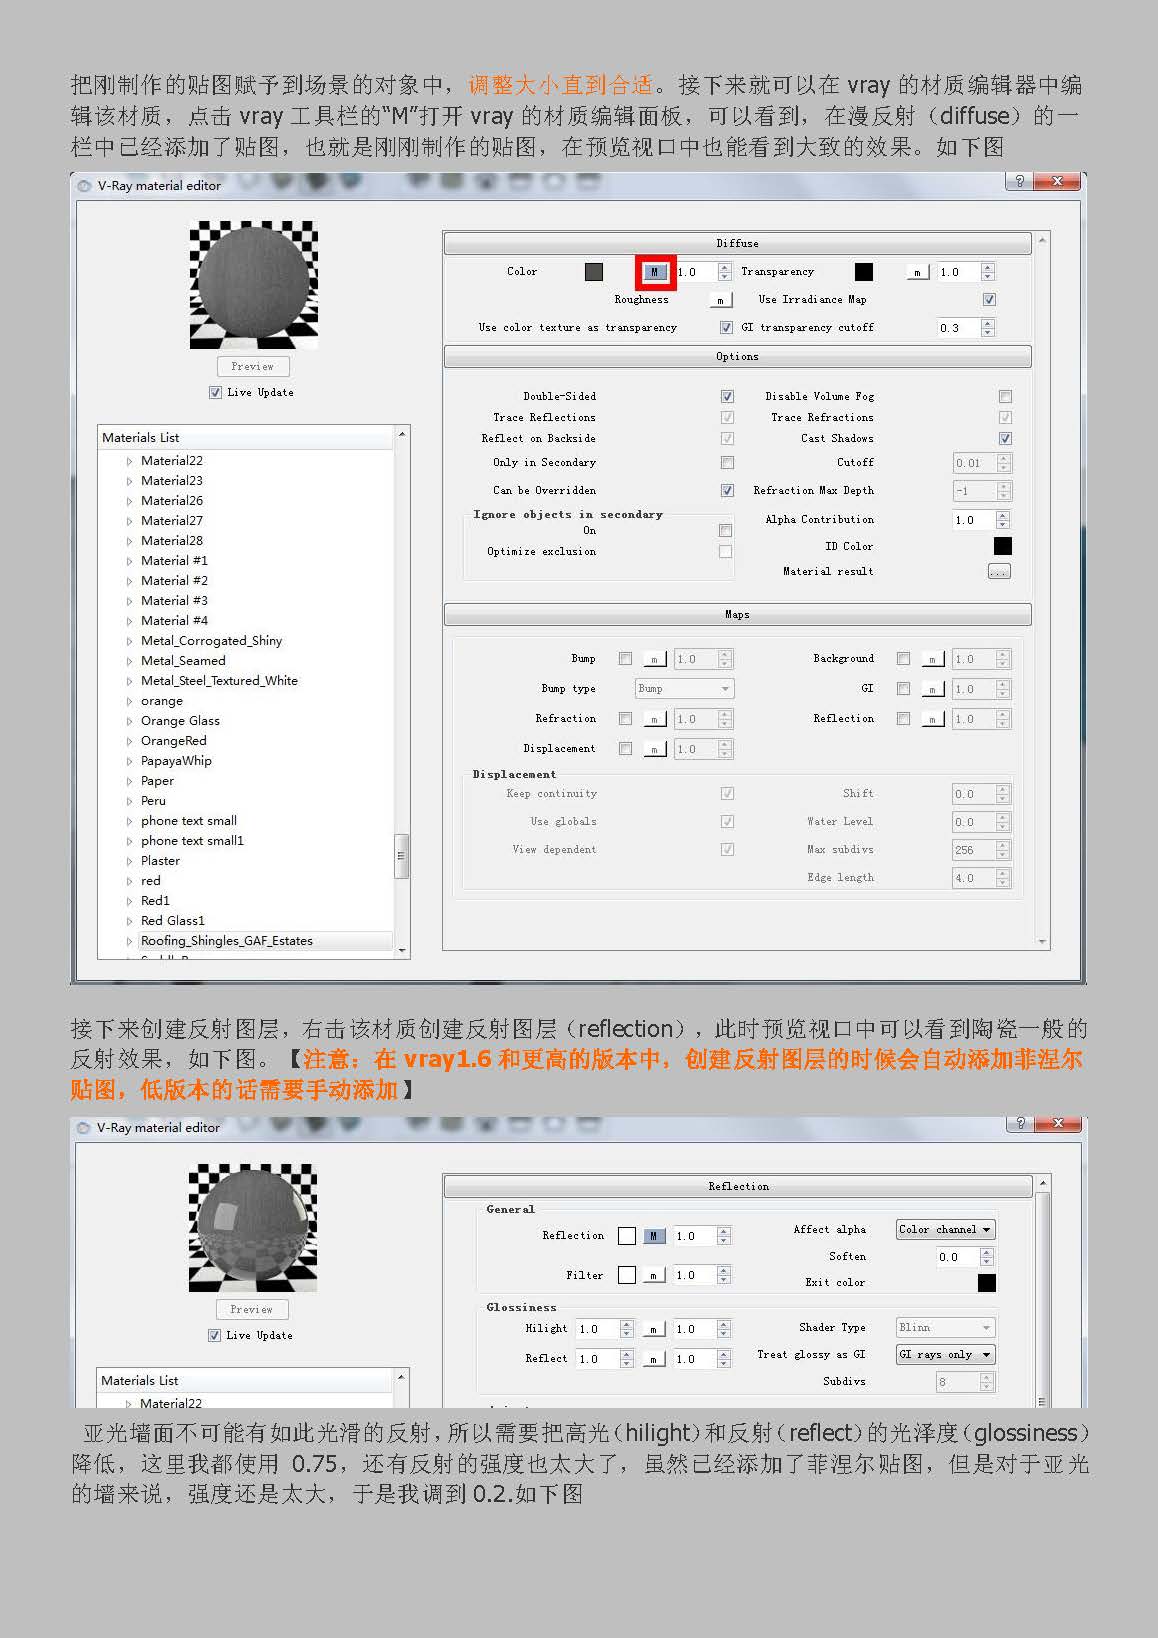Click the Hilight glossiness m button

click(x=654, y=1329)
